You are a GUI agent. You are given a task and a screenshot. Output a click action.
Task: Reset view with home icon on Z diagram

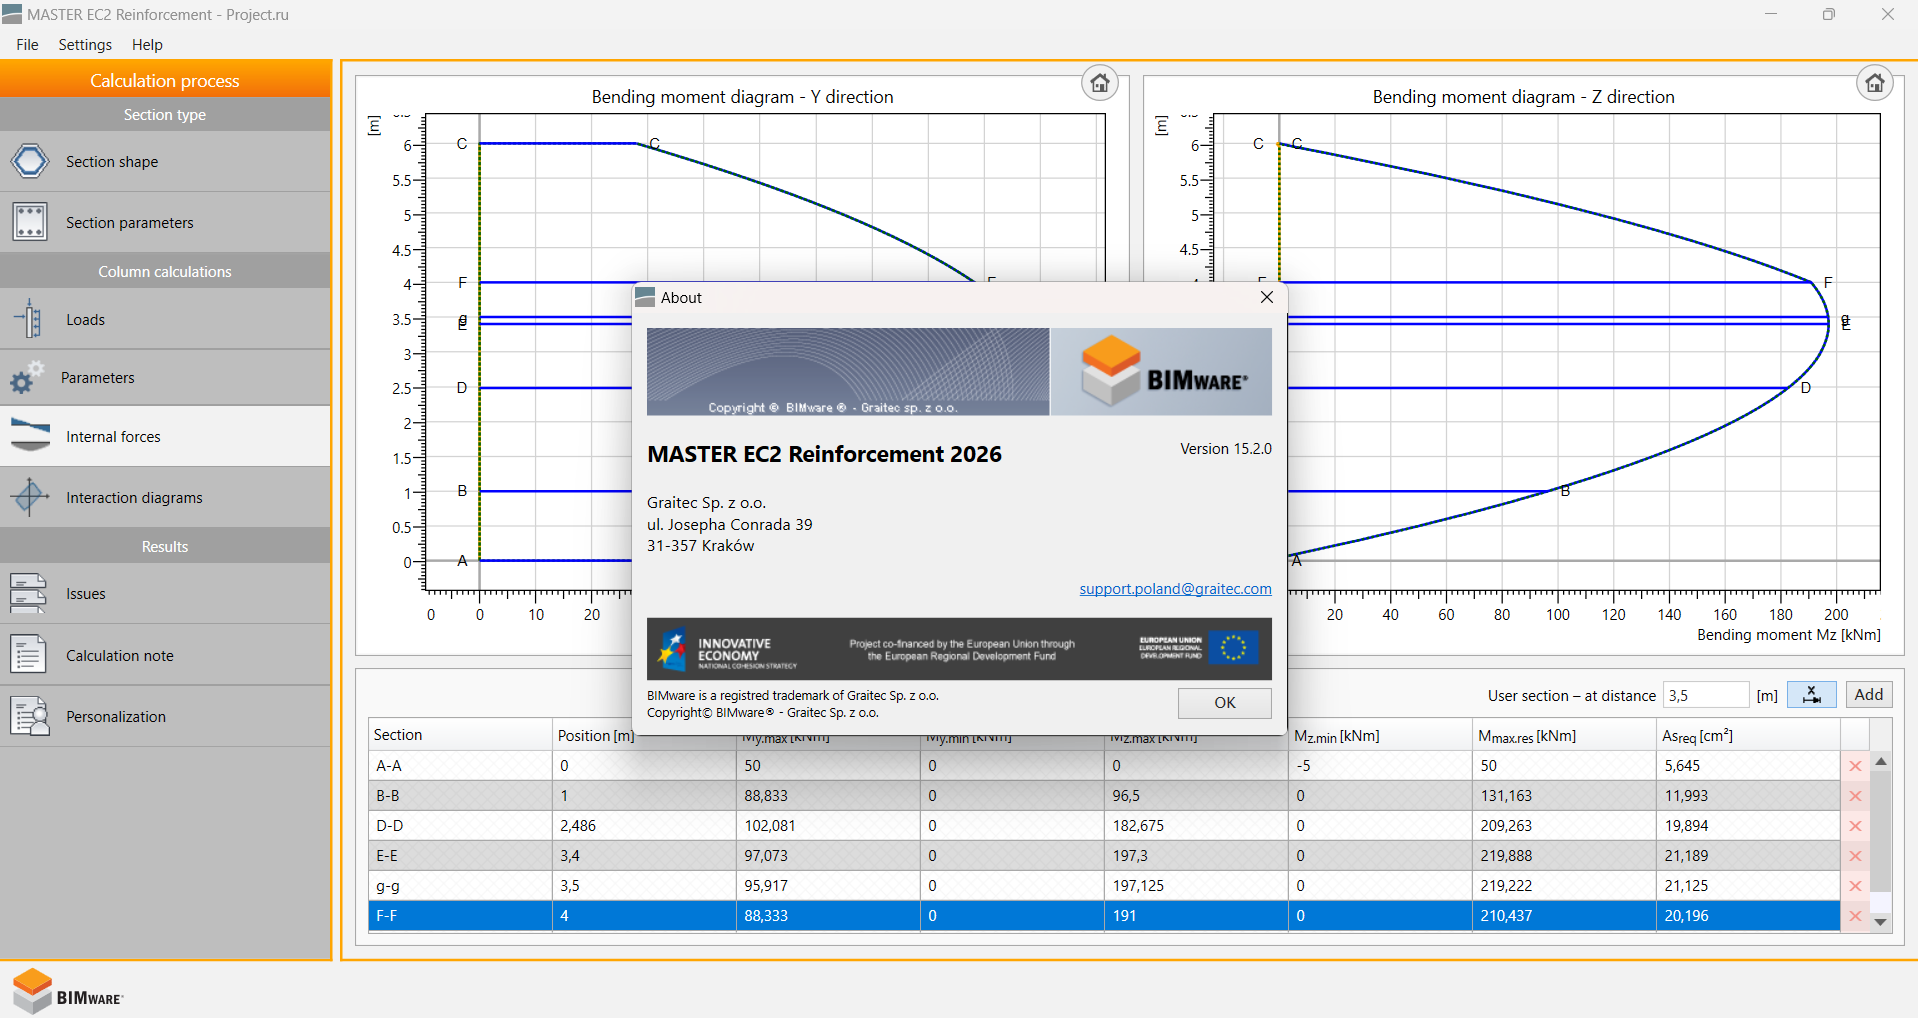click(x=1874, y=83)
